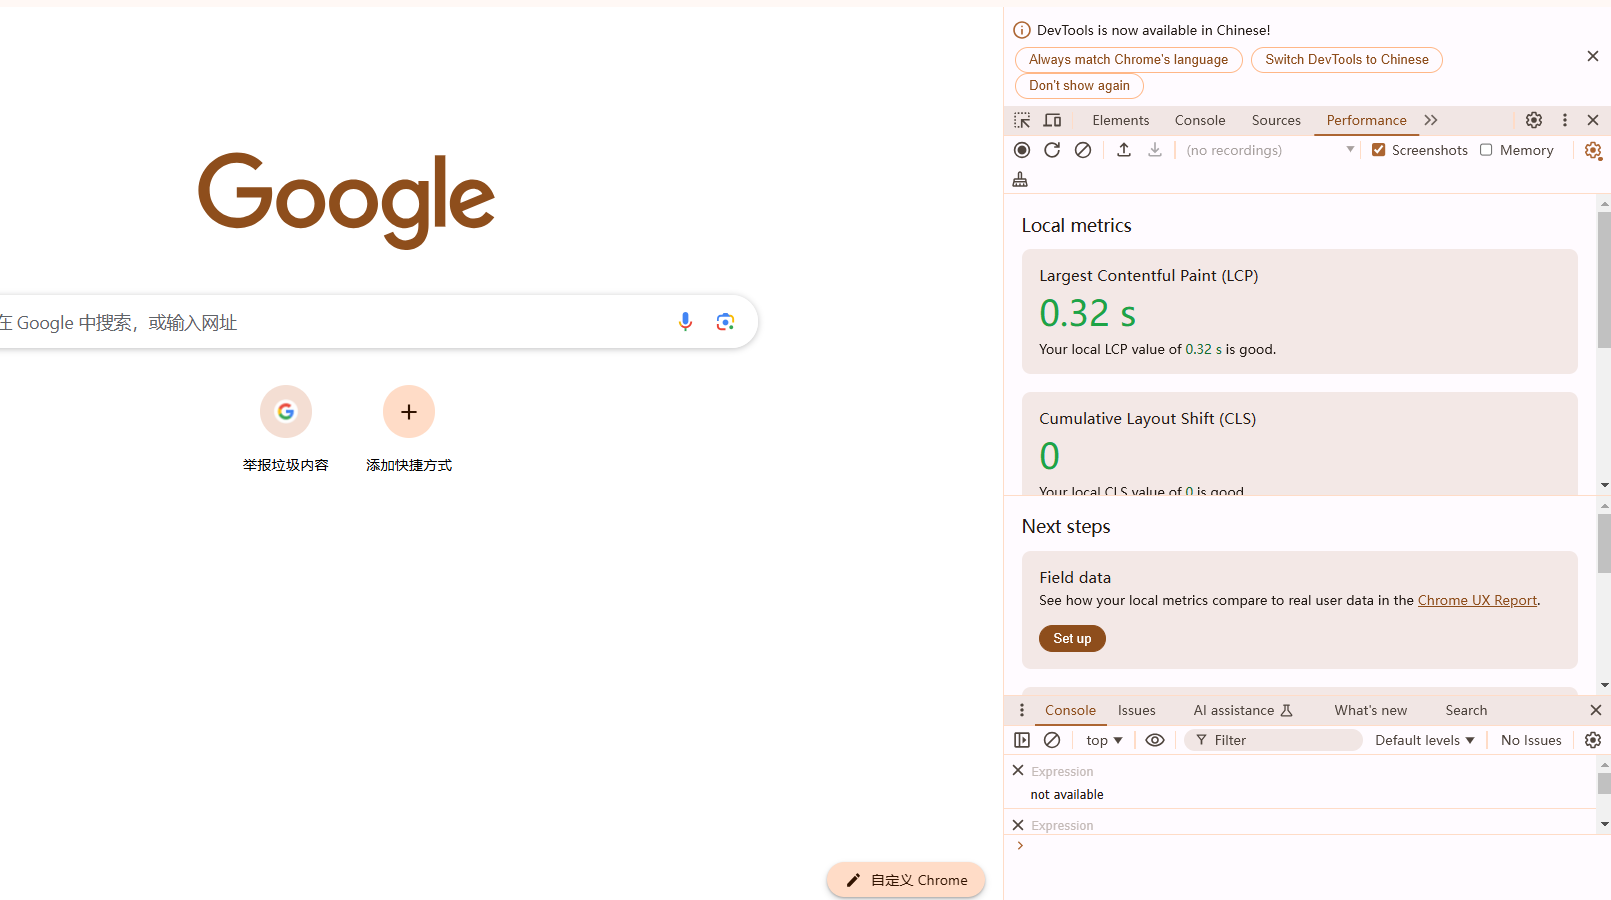The image size is (1611, 900).
Task: Open the recordings dropdown
Action: coord(1270,150)
